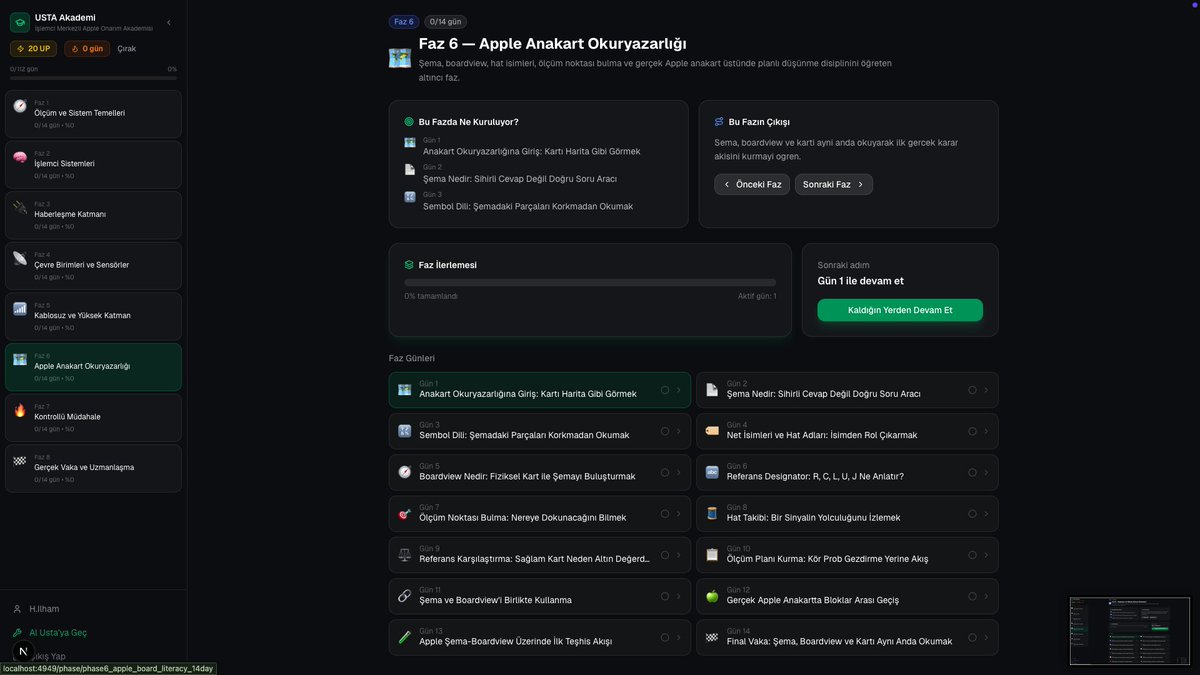The width and height of the screenshot is (1200, 675).
Task: Toggle completion circle for Gün 3 Sembol Dili
Action: pyautogui.click(x=665, y=431)
